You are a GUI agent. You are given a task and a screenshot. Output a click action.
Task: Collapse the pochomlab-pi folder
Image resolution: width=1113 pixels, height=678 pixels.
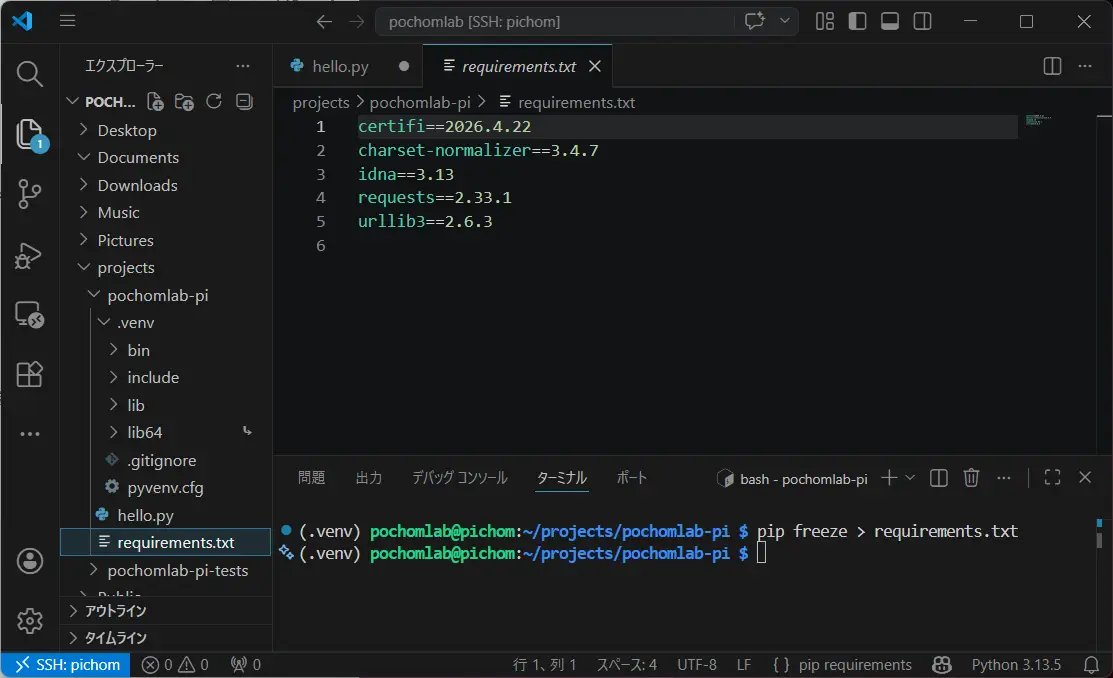(157, 295)
